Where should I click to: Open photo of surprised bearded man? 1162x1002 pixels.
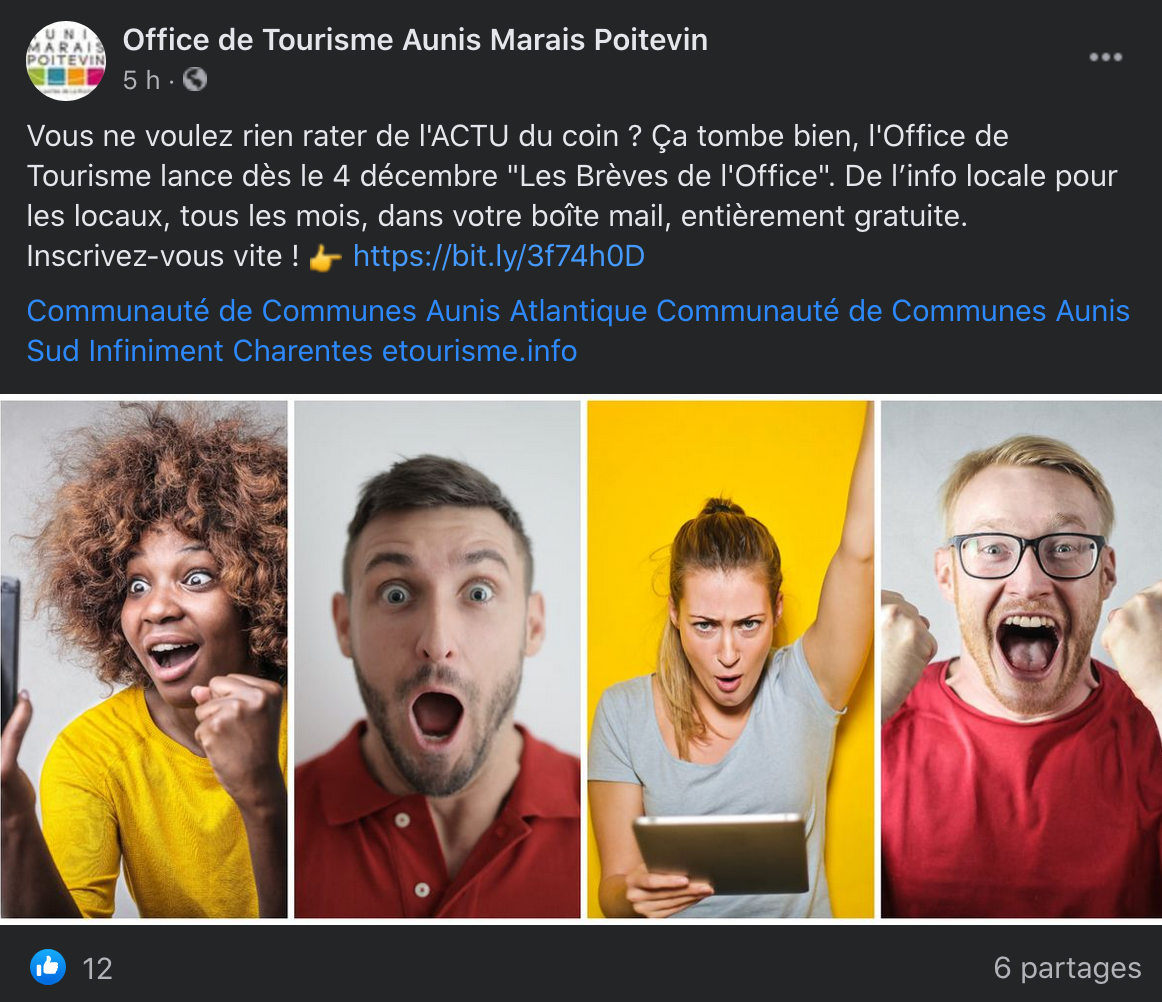click(x=437, y=660)
